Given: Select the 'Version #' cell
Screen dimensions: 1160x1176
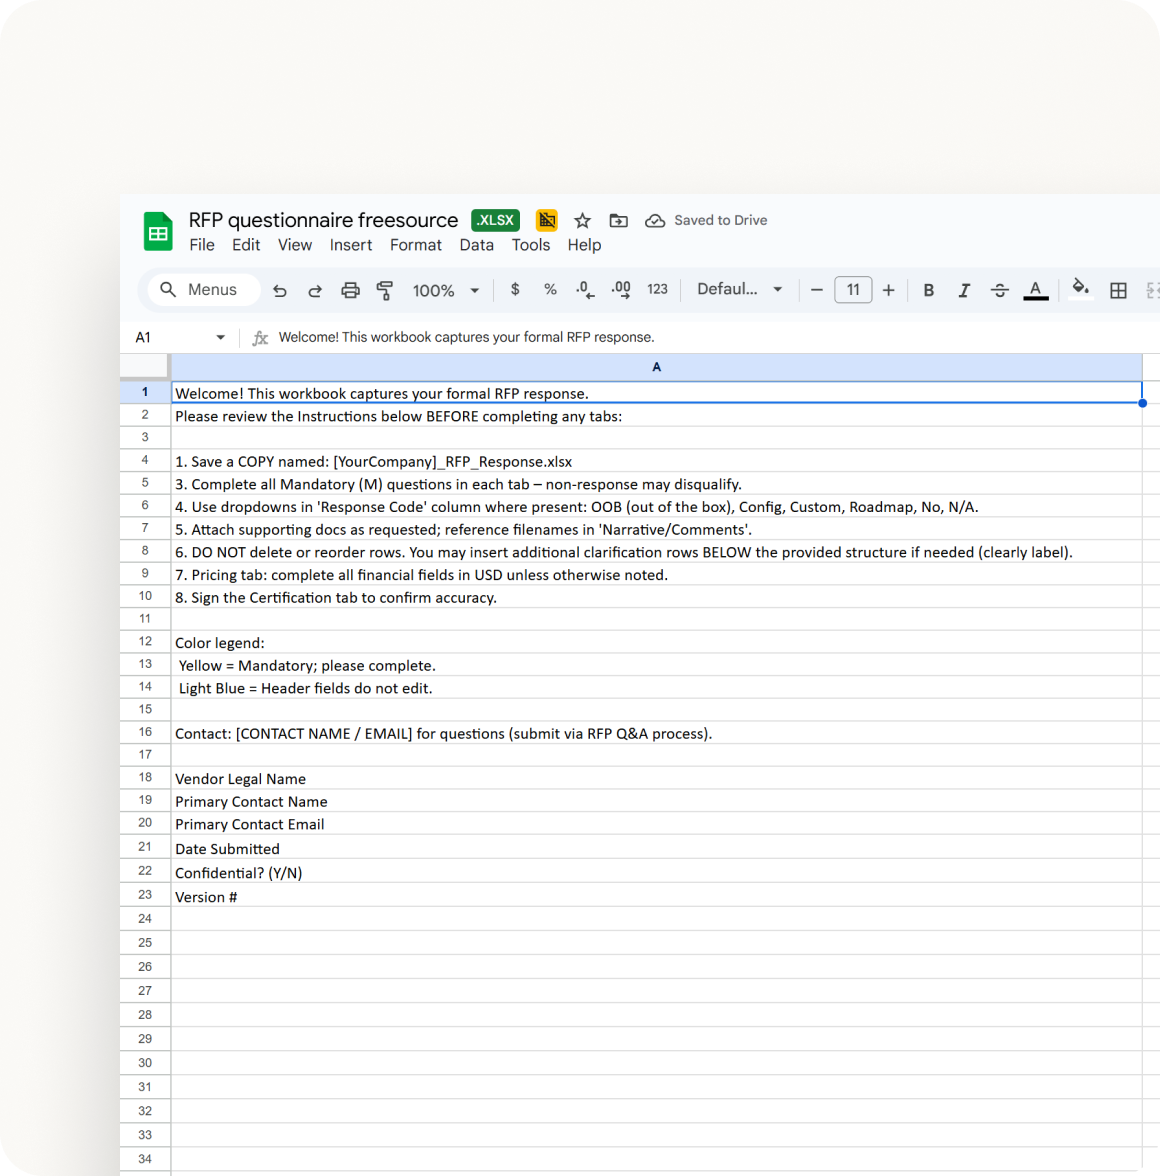Looking at the screenshot, I should pyautogui.click(x=656, y=896).
